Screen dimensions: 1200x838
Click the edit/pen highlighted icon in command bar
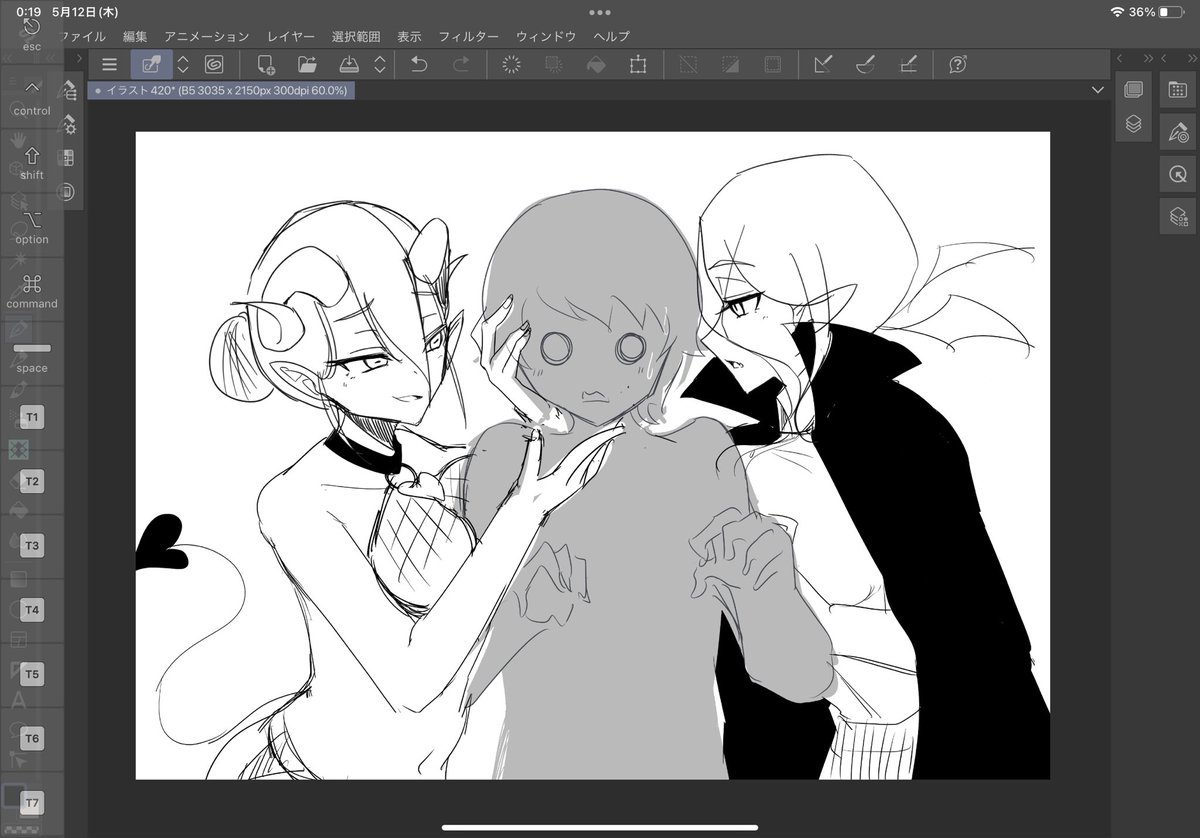point(152,65)
